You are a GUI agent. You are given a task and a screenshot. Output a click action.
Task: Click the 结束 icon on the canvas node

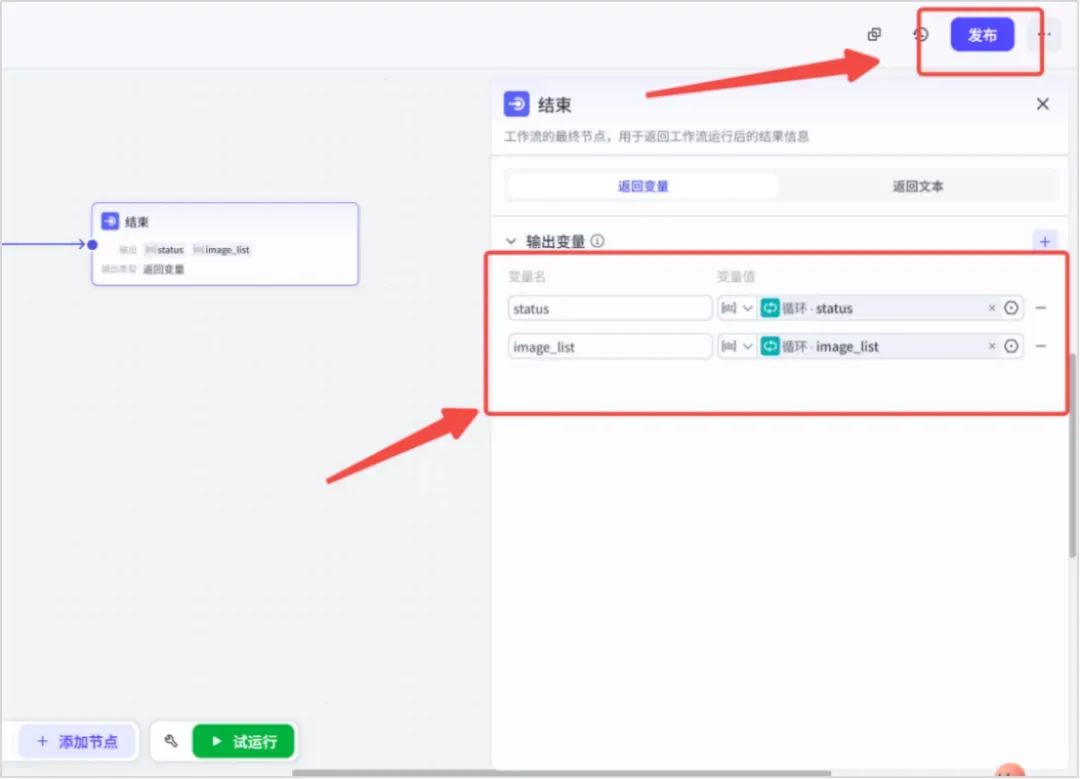click(110, 221)
